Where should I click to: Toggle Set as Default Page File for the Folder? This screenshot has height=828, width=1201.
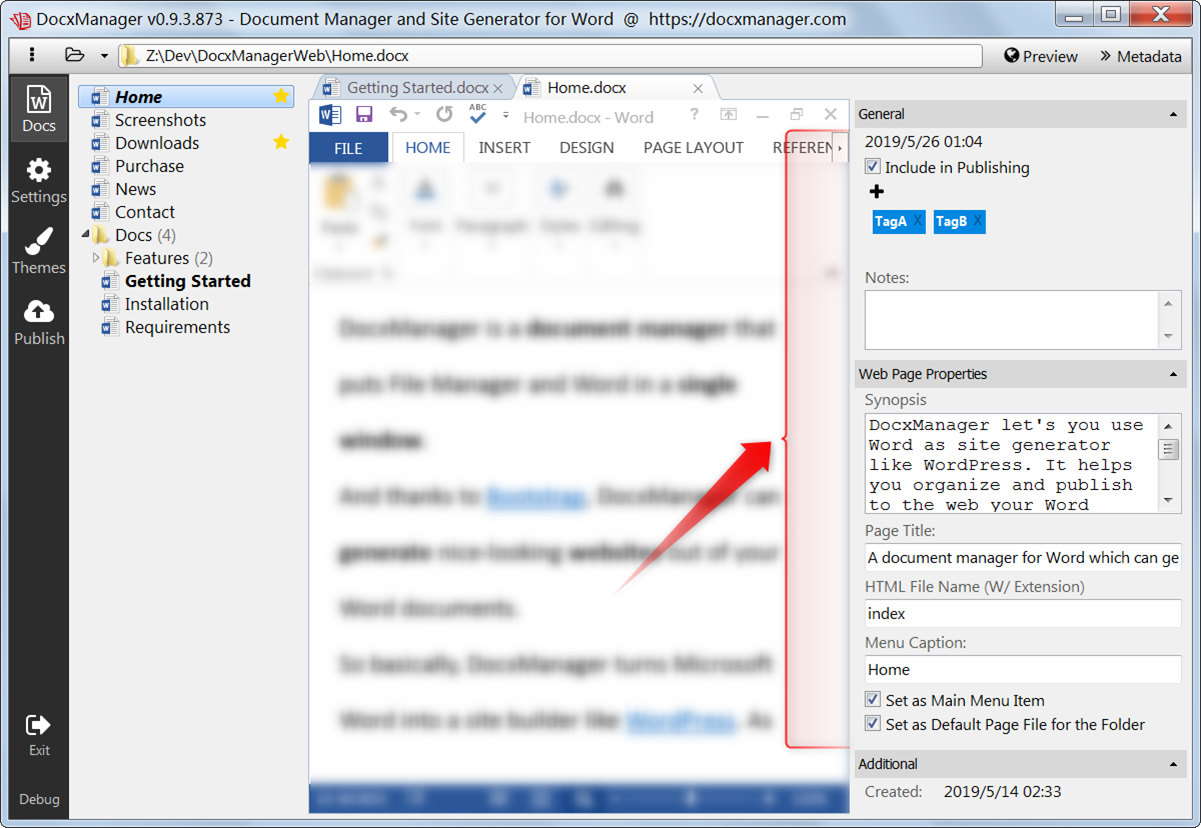pos(873,724)
